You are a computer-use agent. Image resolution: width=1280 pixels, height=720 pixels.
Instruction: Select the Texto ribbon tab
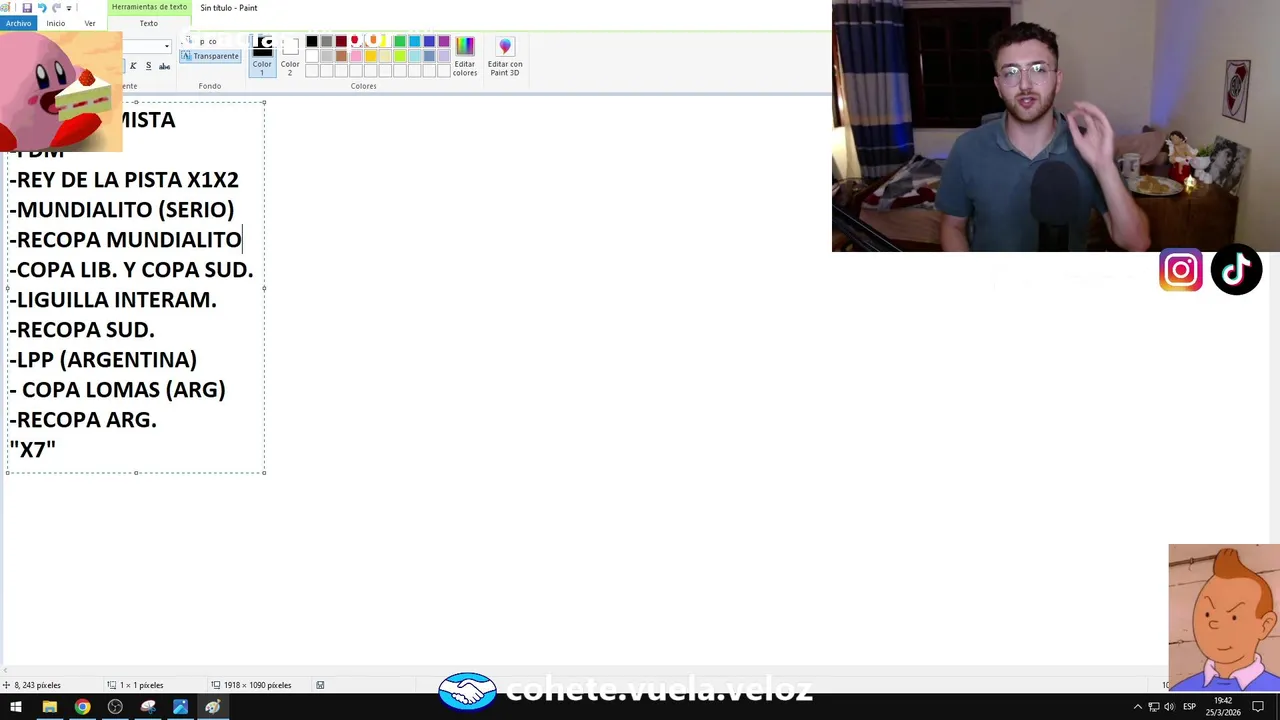pyautogui.click(x=148, y=23)
